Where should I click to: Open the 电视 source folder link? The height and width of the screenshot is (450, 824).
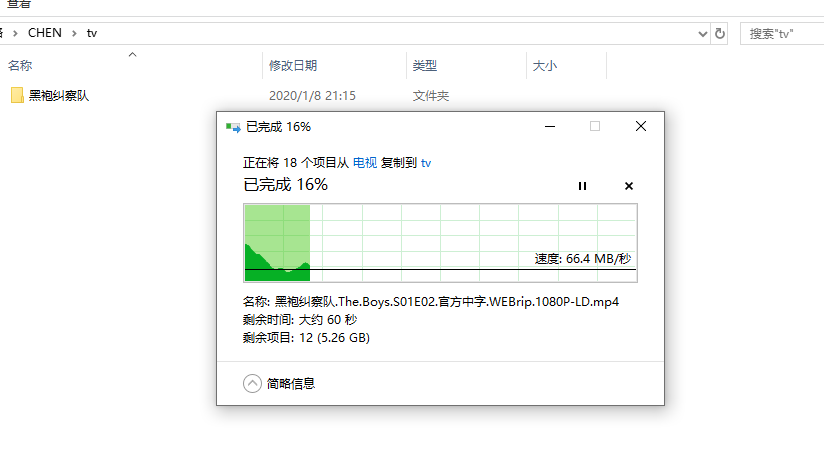pyautogui.click(x=365, y=163)
